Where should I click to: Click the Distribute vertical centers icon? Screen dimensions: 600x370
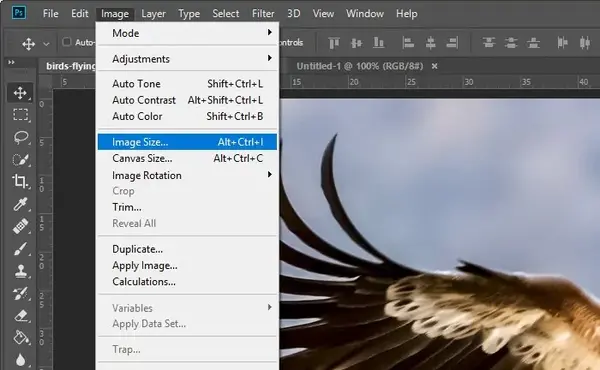[511, 43]
